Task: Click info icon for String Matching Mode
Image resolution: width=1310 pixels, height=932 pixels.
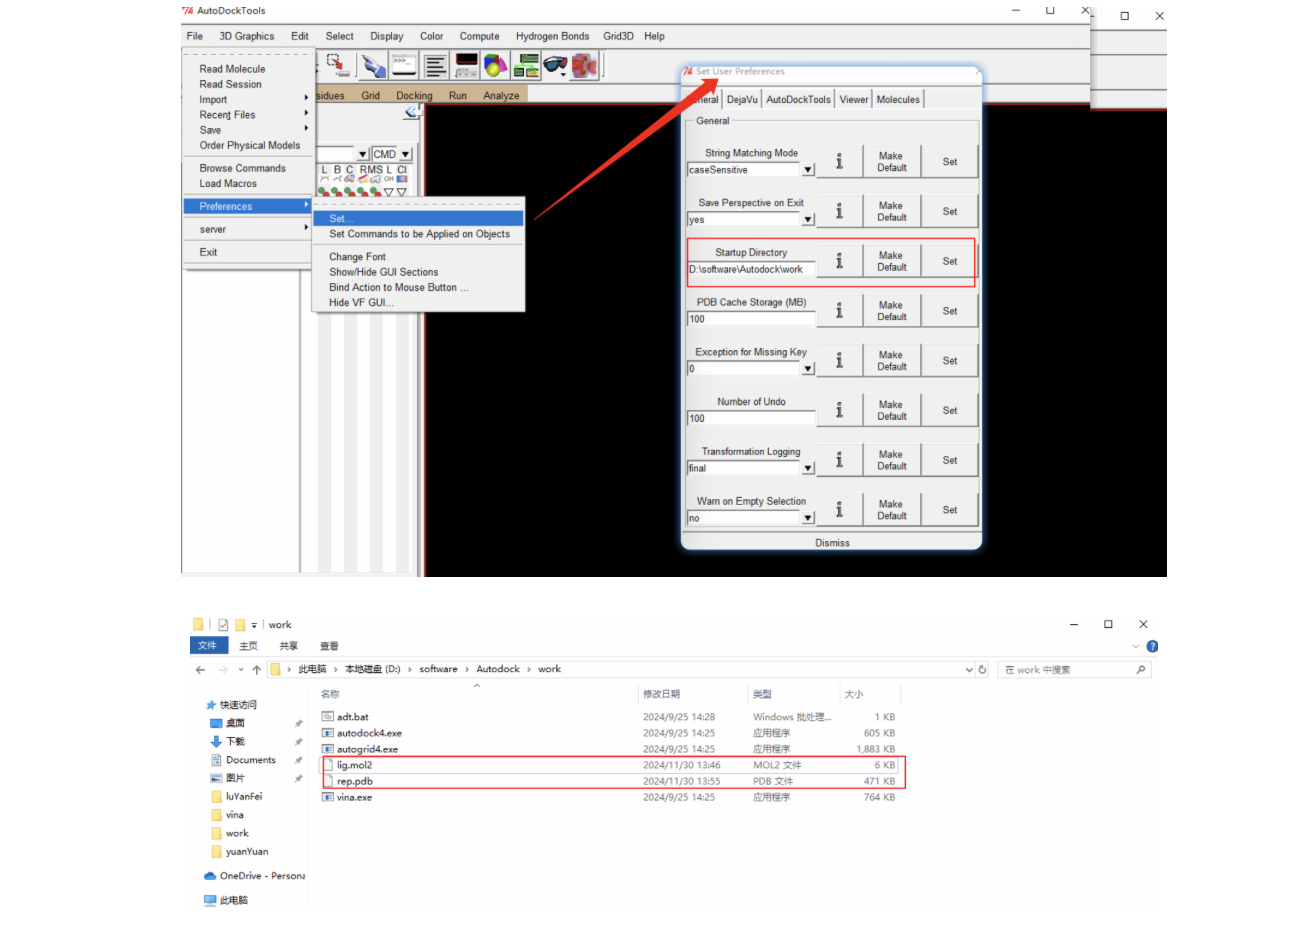Action: click(839, 161)
